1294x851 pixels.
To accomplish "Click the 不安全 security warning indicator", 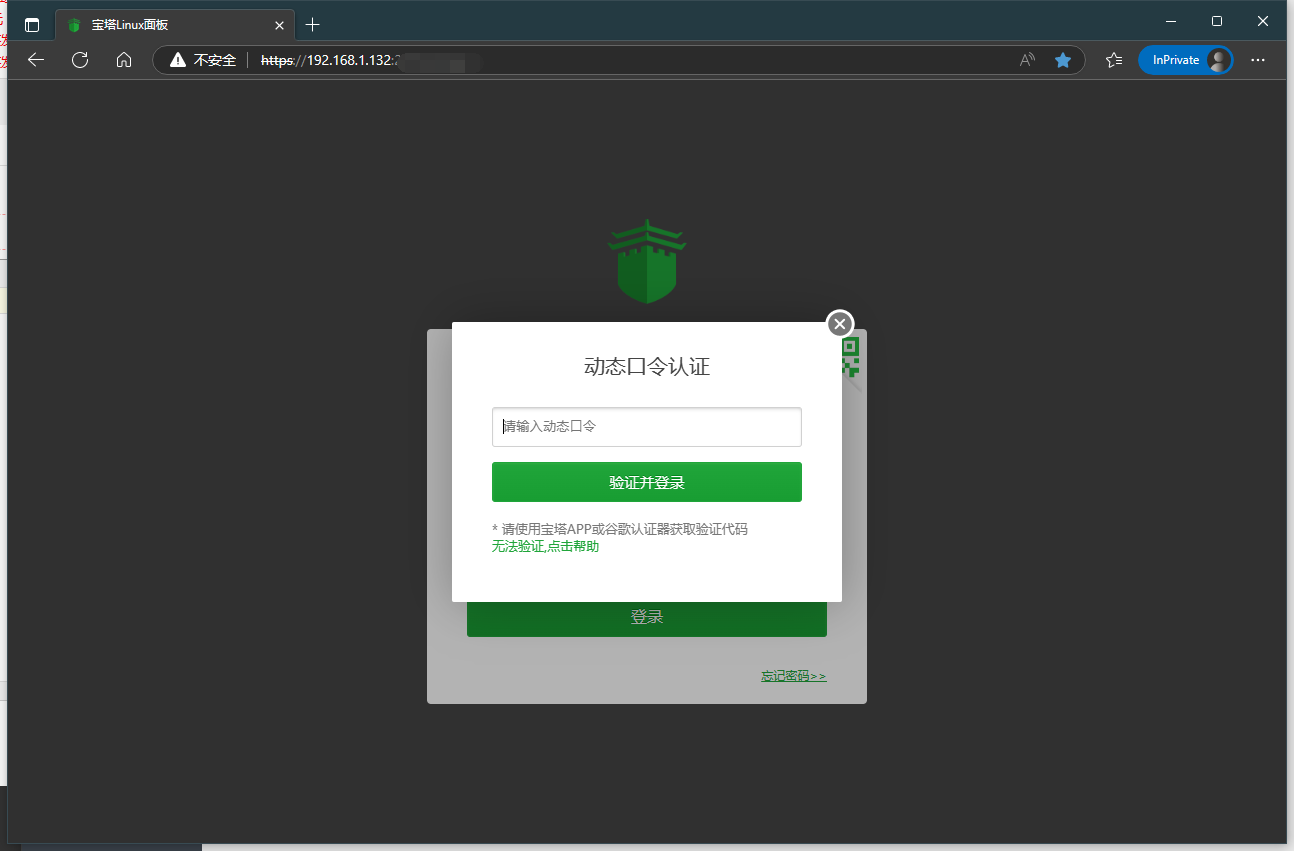I will pos(203,60).
